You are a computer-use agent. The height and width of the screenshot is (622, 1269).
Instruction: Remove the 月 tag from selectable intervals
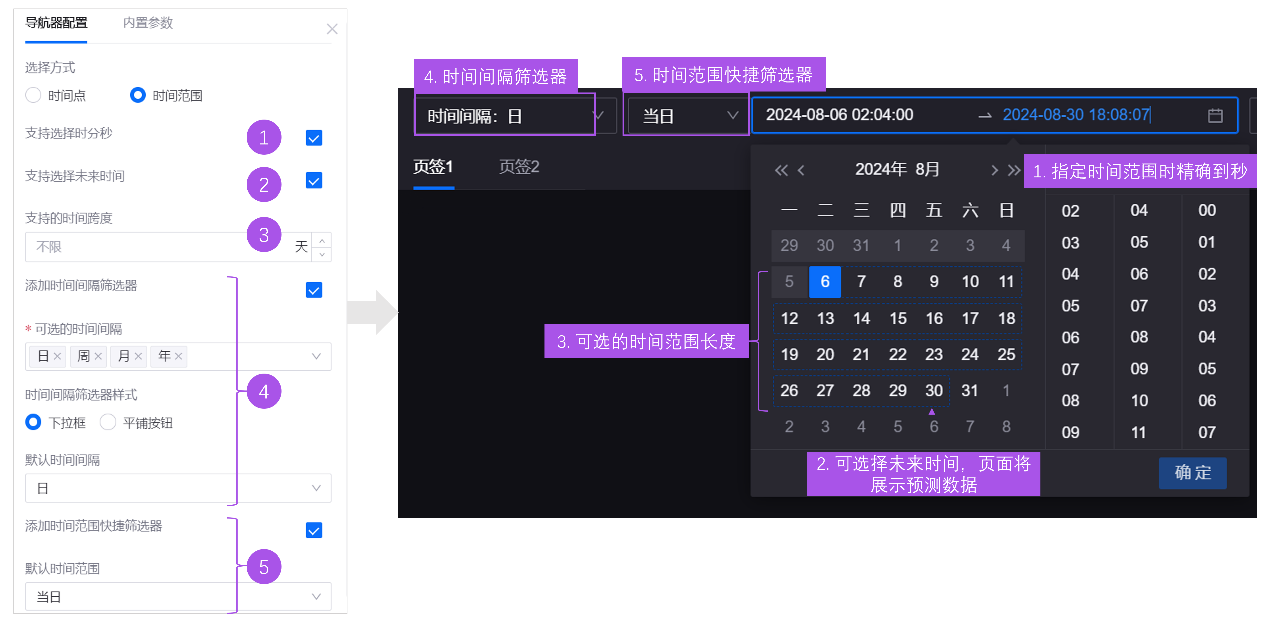[139, 356]
